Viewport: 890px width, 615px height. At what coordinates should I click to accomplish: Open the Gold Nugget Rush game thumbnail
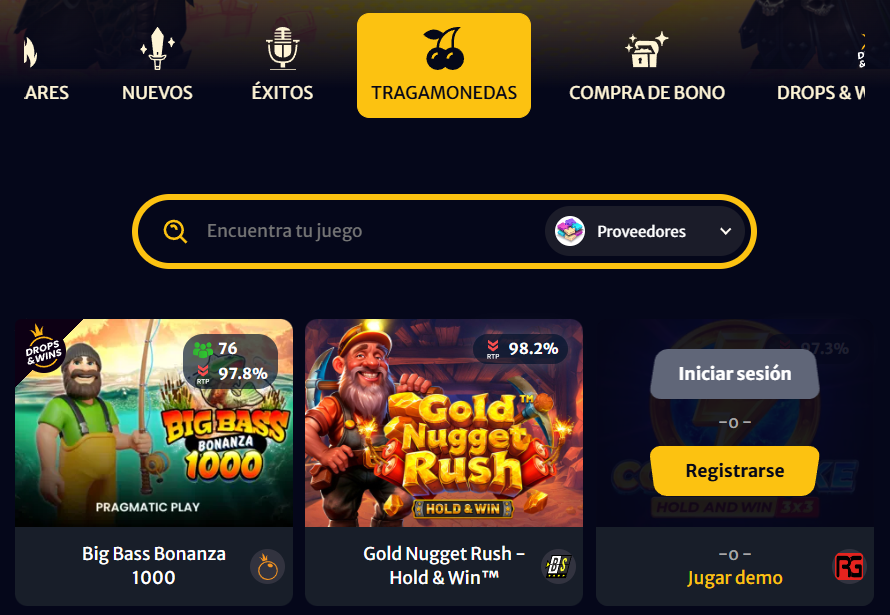click(x=444, y=423)
